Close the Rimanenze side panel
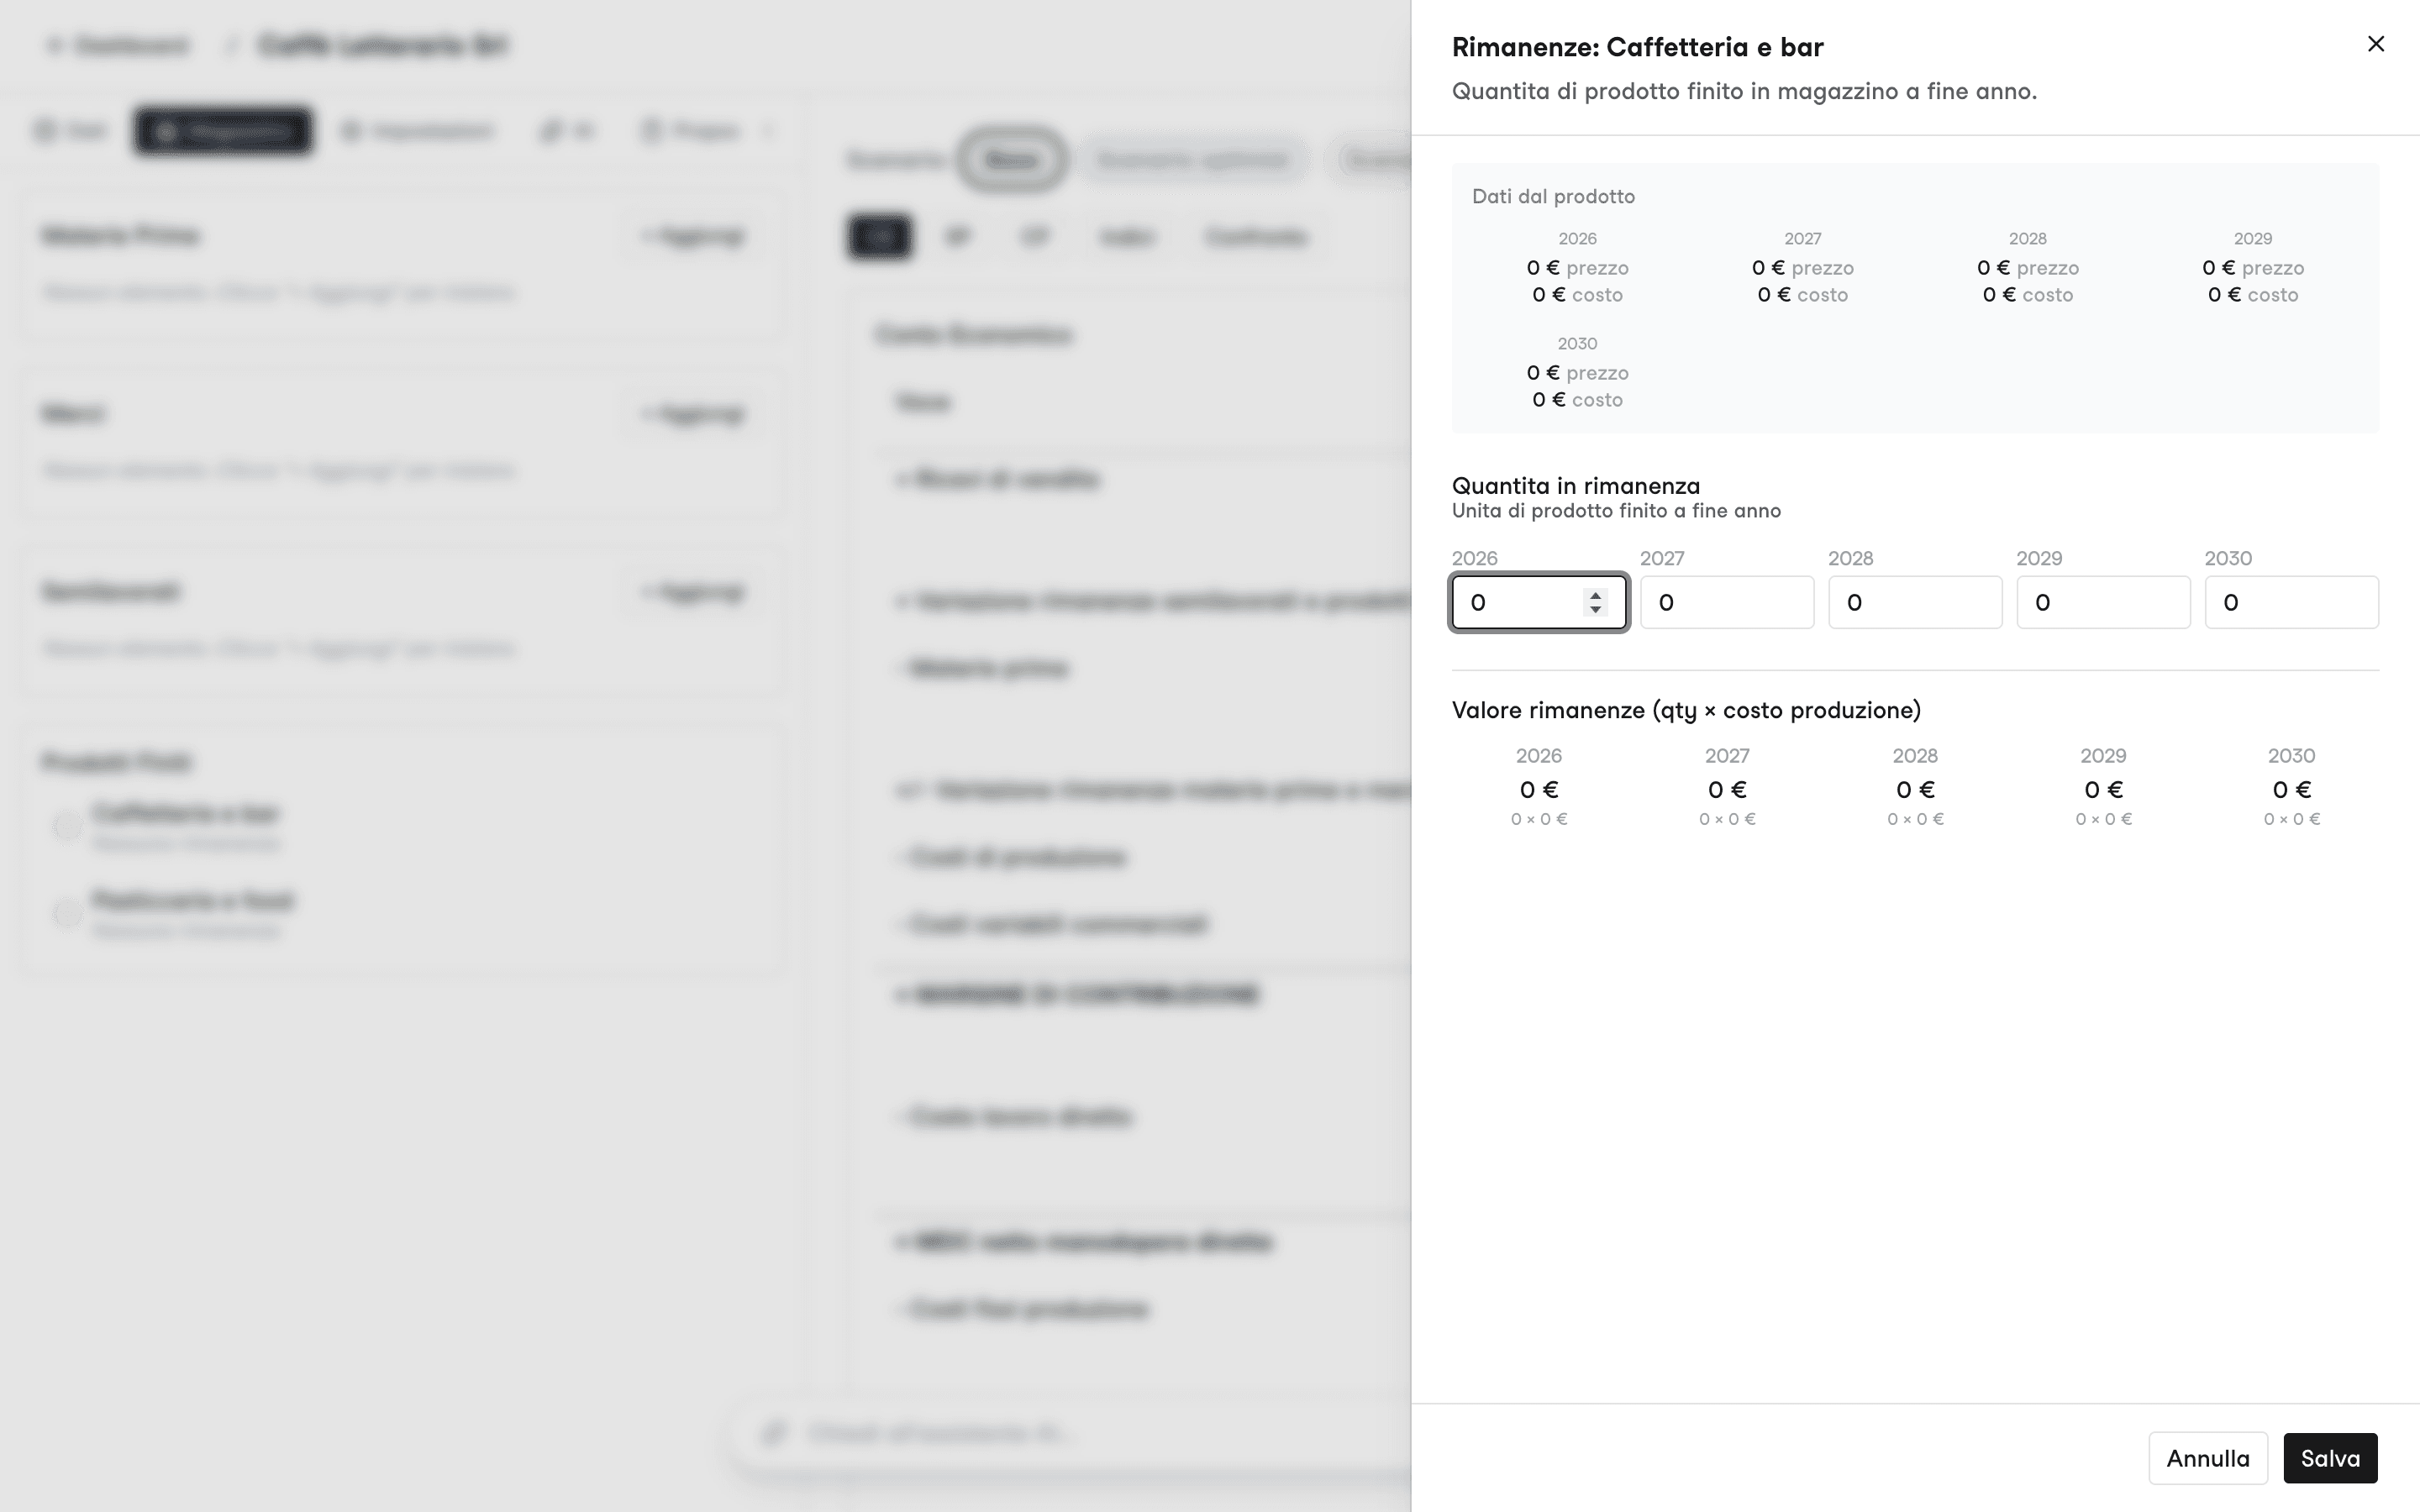This screenshot has height=1512, width=2420. (x=2375, y=44)
